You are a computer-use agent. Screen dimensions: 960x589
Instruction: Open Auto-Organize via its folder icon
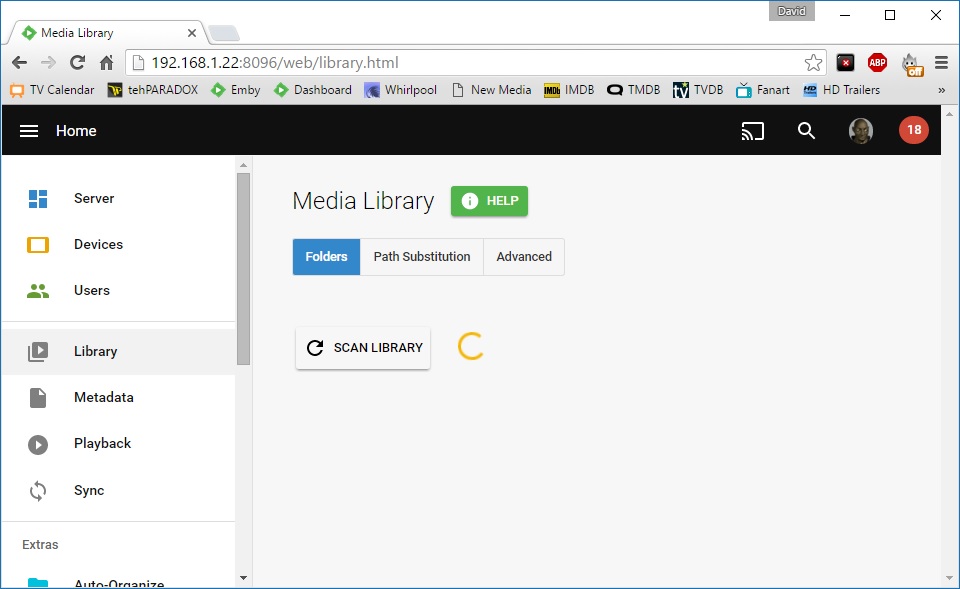tap(38, 582)
